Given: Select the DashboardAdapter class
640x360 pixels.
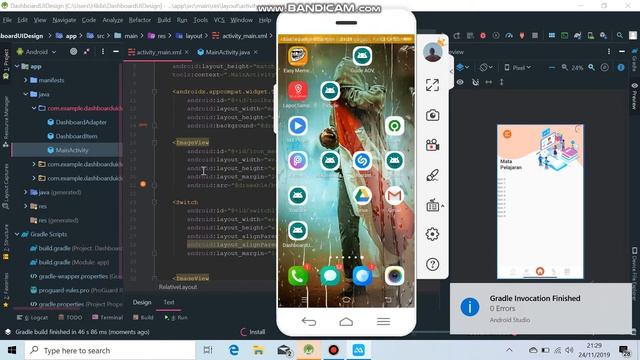Looking at the screenshot, I should (x=81, y=122).
